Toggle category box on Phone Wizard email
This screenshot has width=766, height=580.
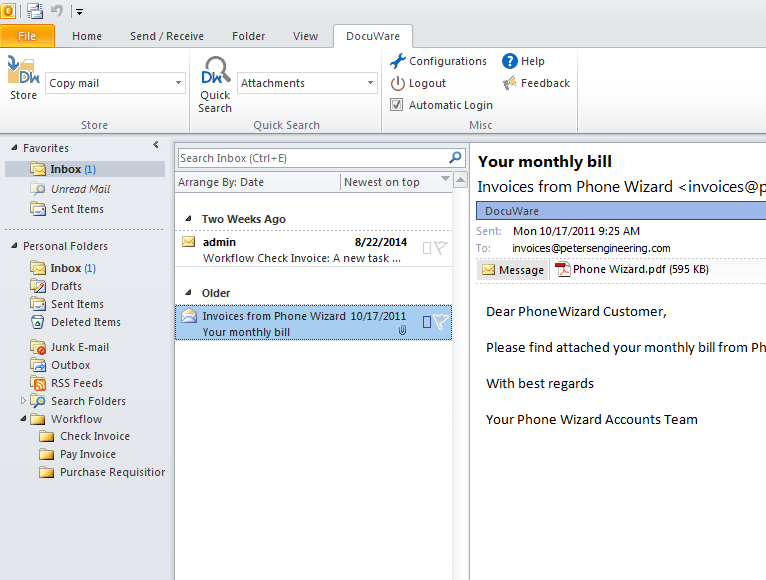click(x=426, y=322)
